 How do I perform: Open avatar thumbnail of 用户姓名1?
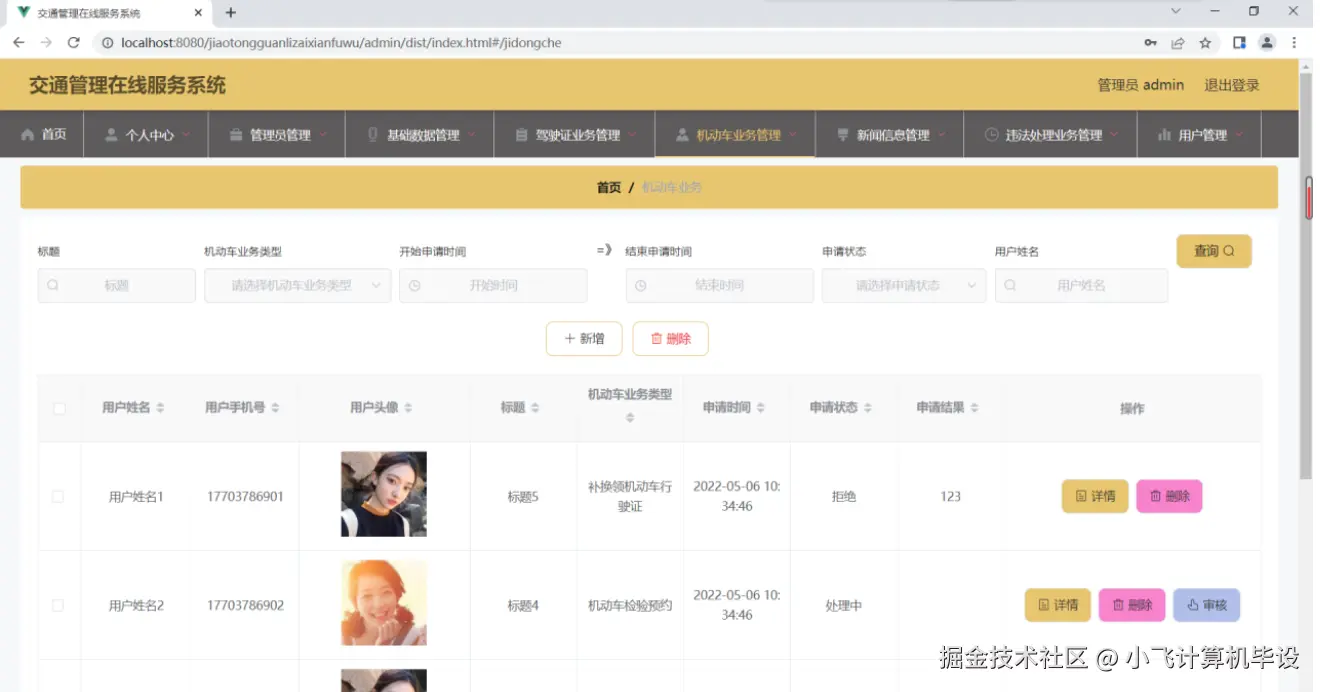(x=384, y=494)
